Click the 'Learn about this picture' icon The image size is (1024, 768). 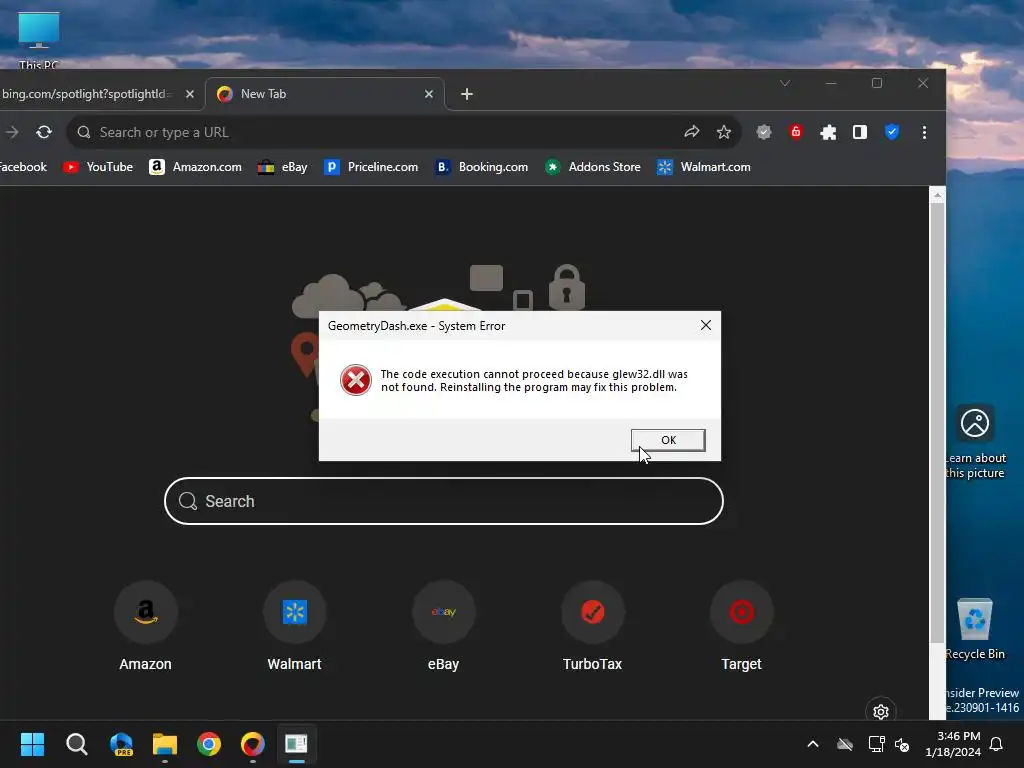(975, 442)
